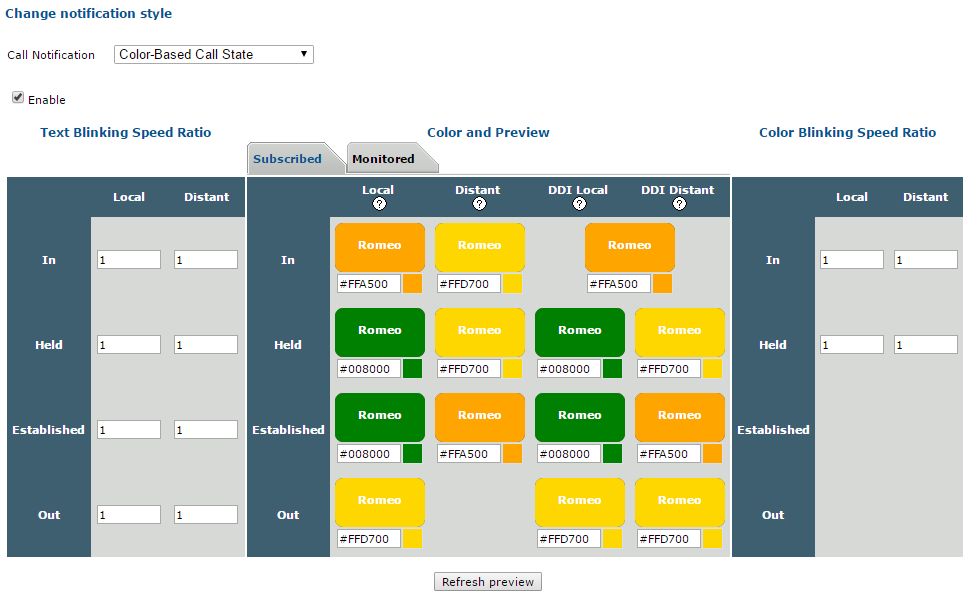Pick yellow swatch for Out Local
The image size is (963, 593).
[x=412, y=538]
